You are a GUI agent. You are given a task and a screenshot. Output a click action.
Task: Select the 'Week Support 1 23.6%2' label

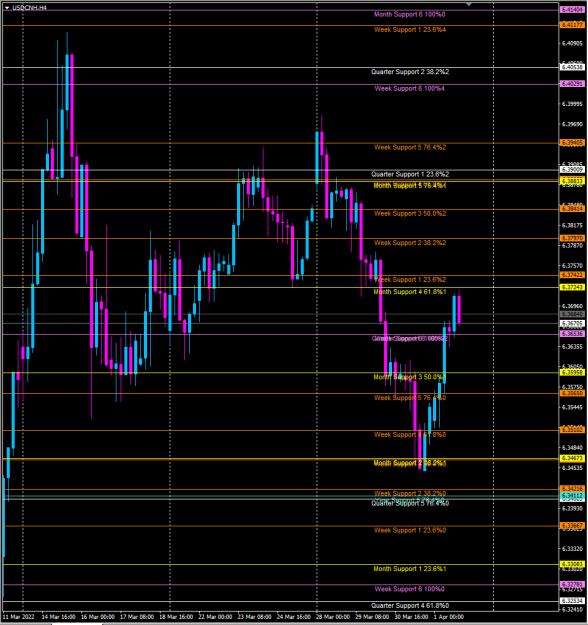pos(410,280)
